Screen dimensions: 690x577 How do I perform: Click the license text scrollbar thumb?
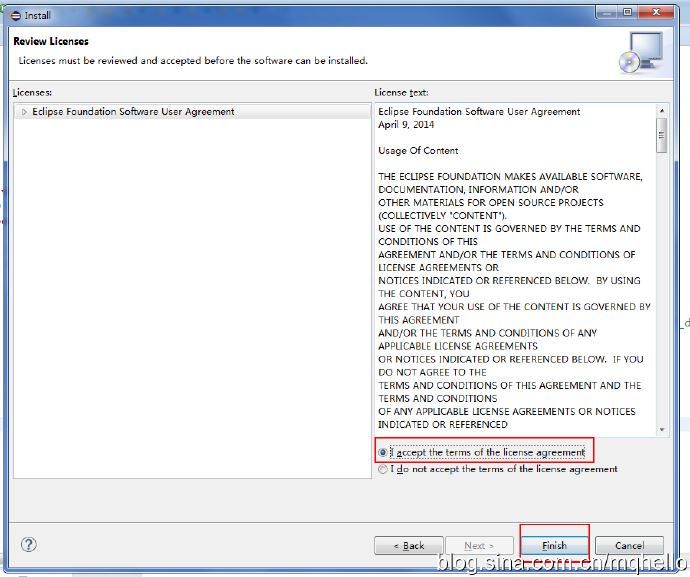pyautogui.click(x=661, y=134)
